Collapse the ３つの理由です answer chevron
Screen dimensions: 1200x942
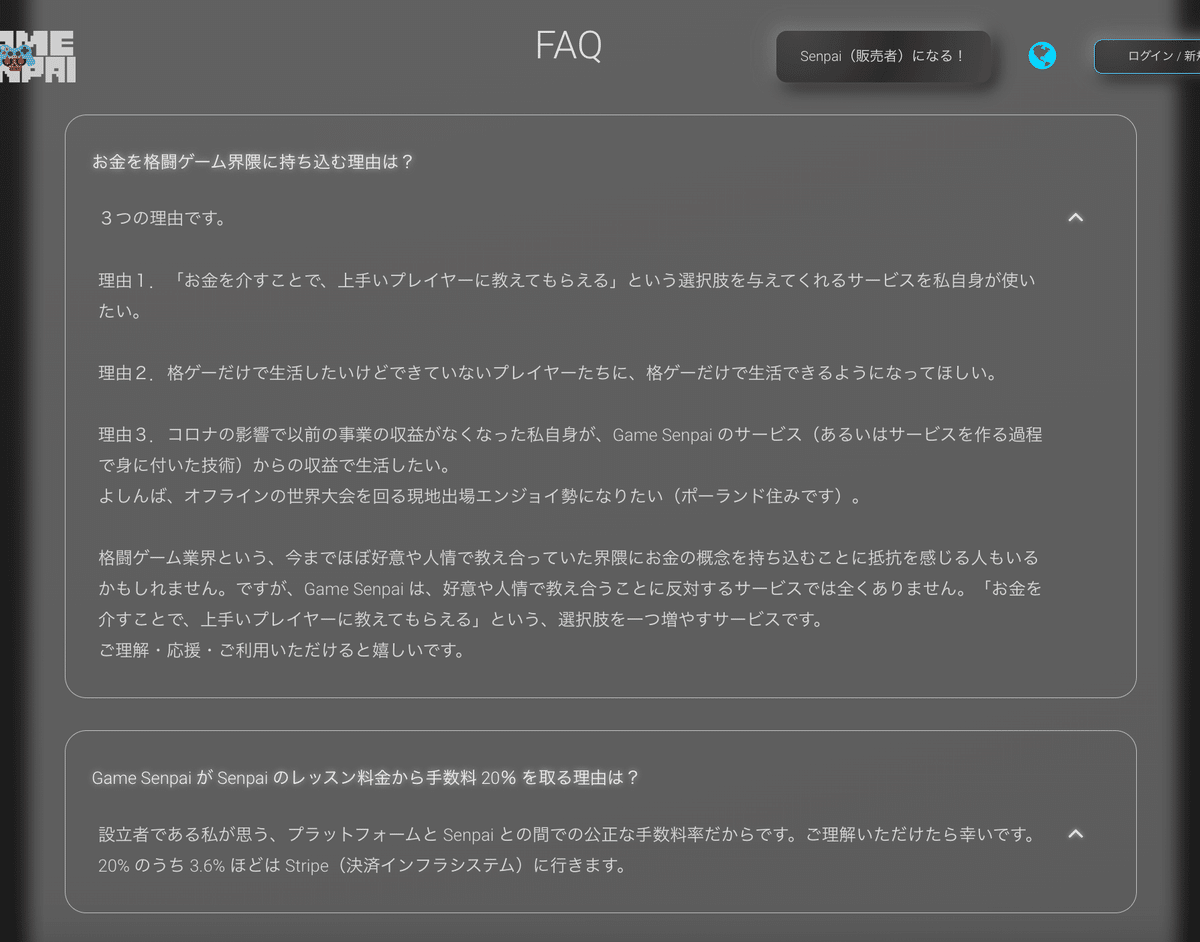pos(1076,217)
